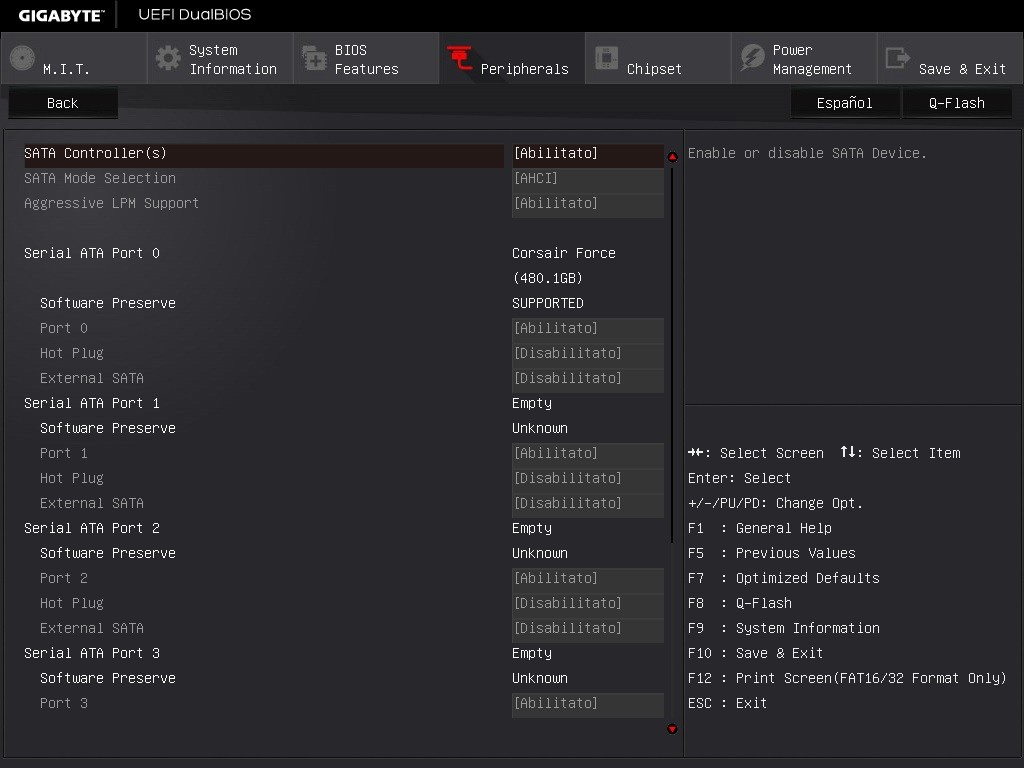
Task: Open SATA Mode Selection AHCI dropdown
Action: pyautogui.click(x=587, y=179)
